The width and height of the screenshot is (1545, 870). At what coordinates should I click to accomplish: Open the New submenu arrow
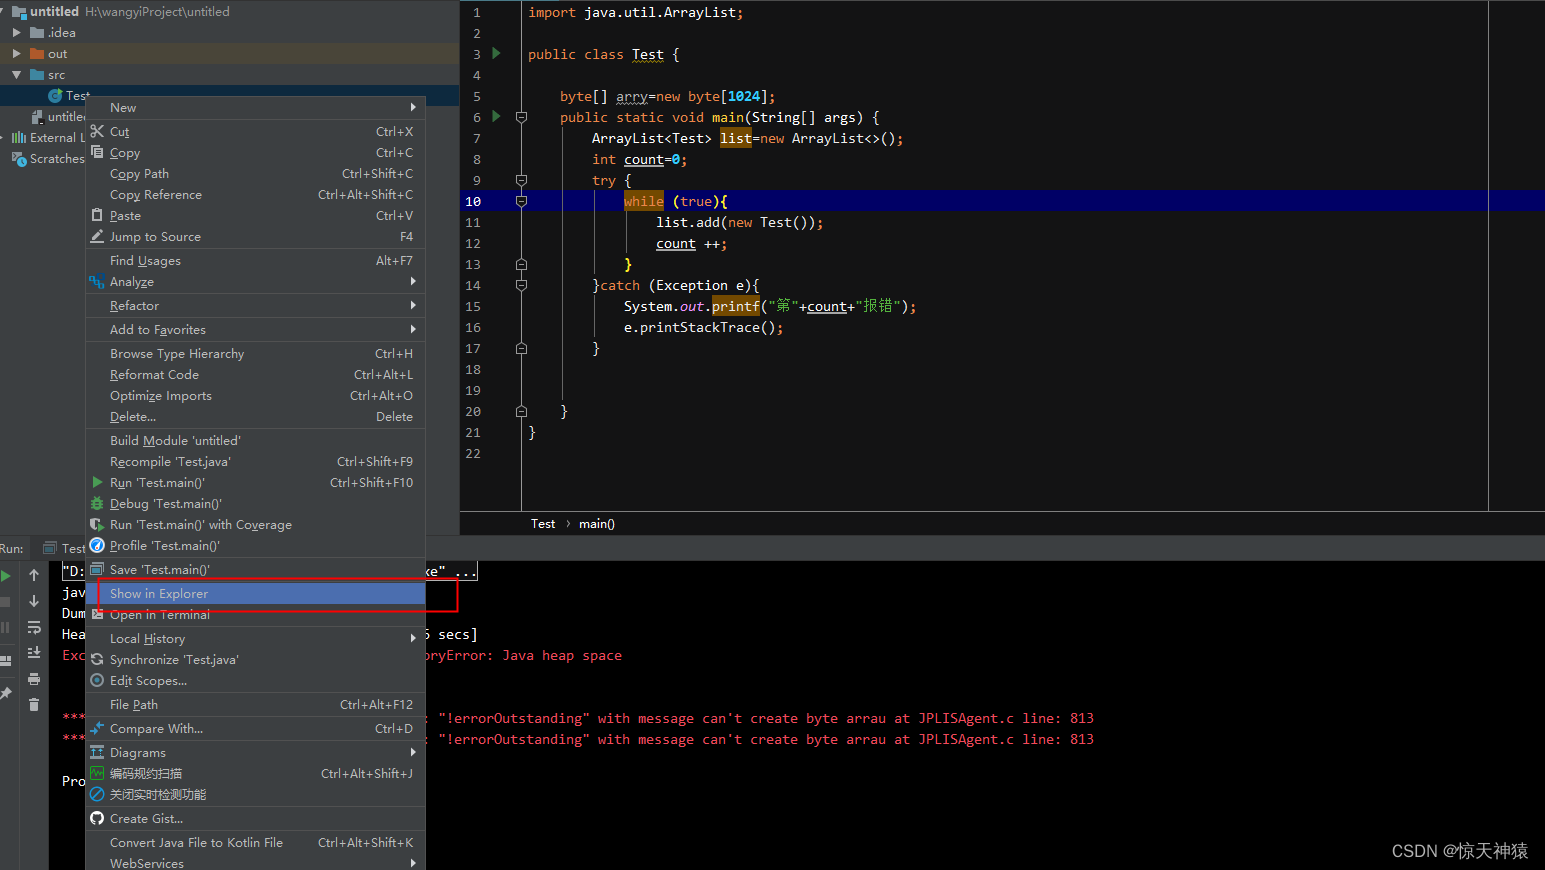[413, 107]
